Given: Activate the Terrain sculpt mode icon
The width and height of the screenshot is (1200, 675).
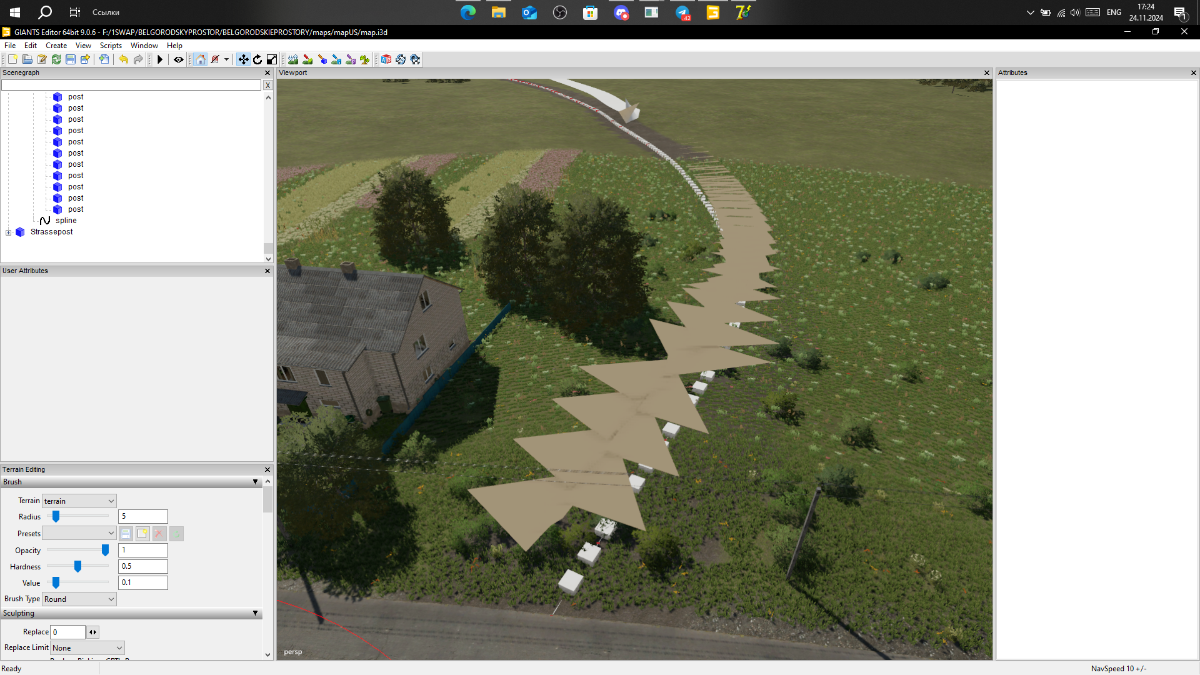Looking at the screenshot, I should [x=293, y=60].
